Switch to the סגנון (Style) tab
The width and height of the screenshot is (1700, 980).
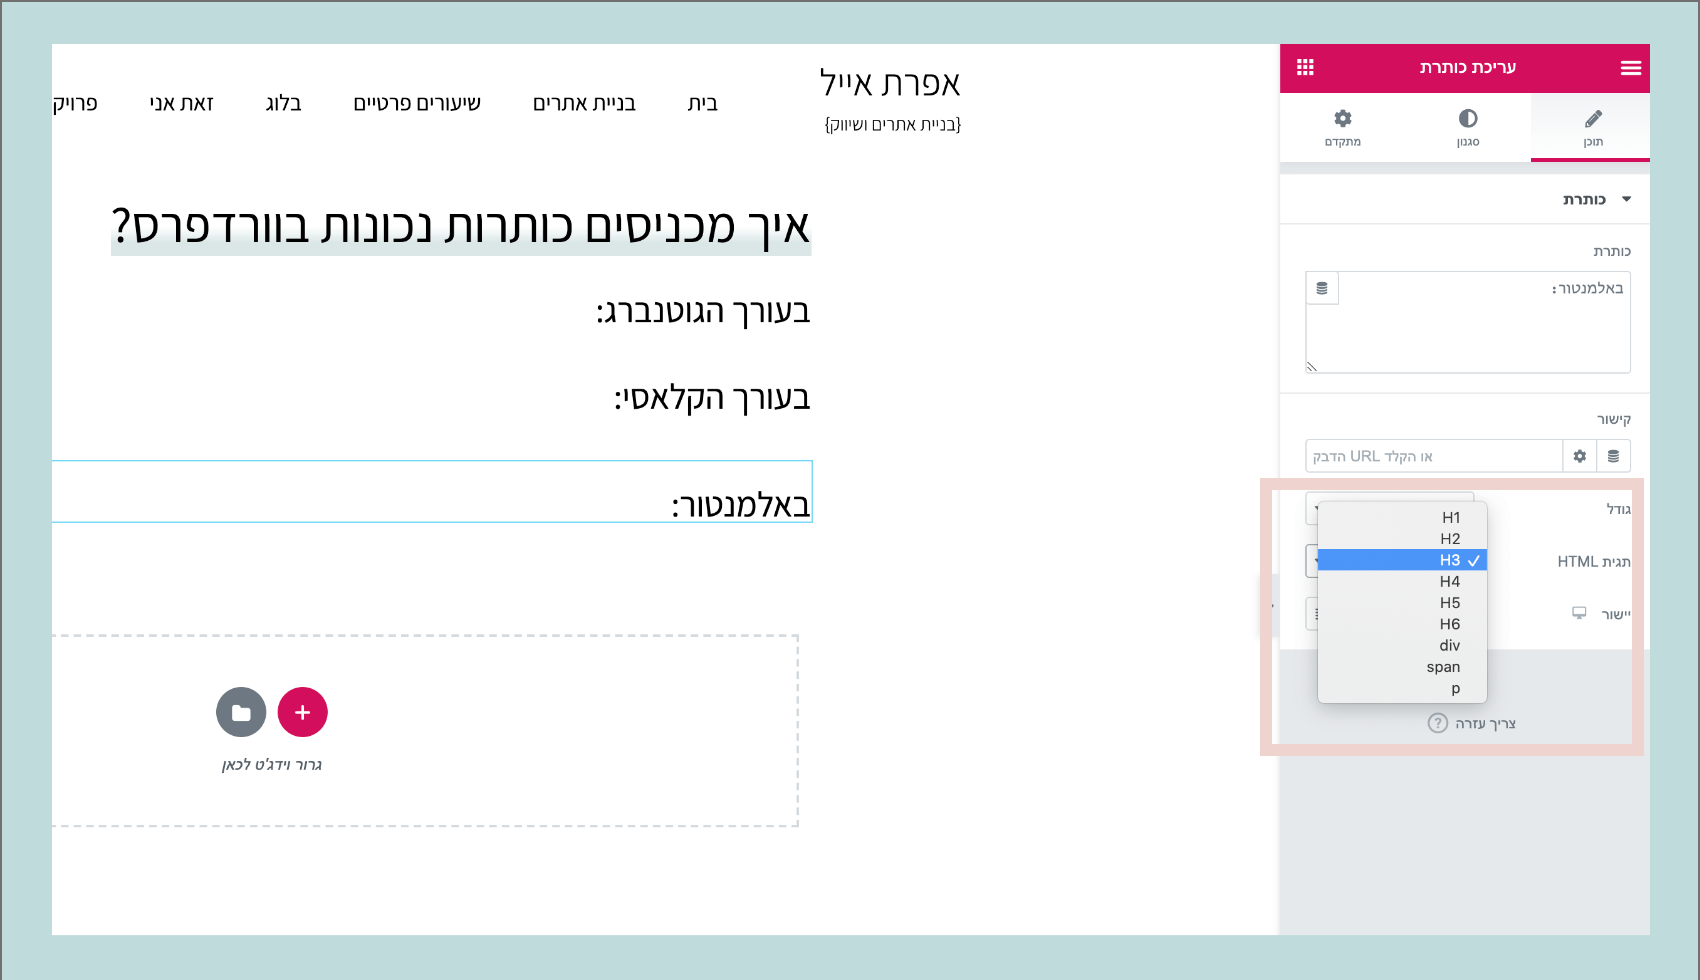tap(1467, 128)
